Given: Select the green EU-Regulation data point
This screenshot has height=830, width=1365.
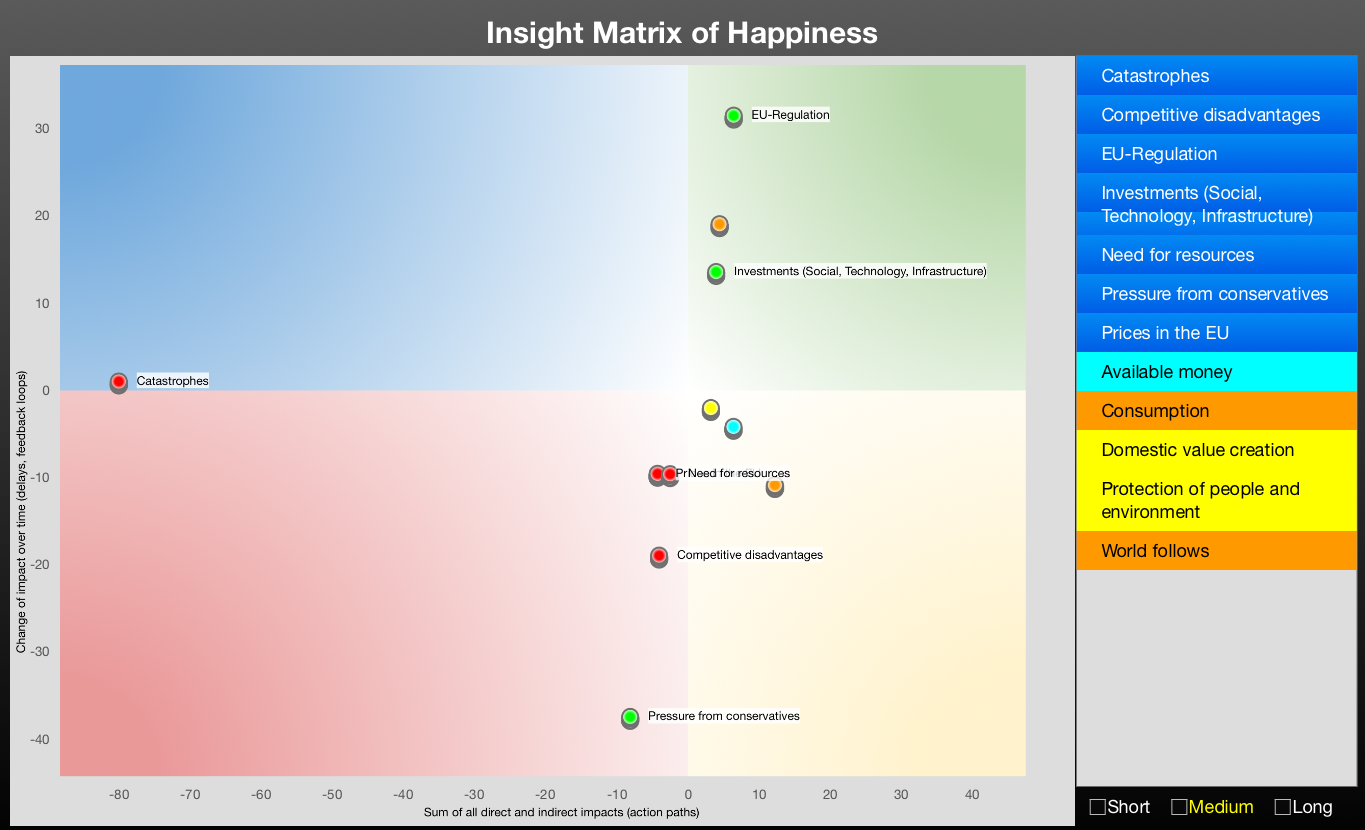Looking at the screenshot, I should (733, 115).
